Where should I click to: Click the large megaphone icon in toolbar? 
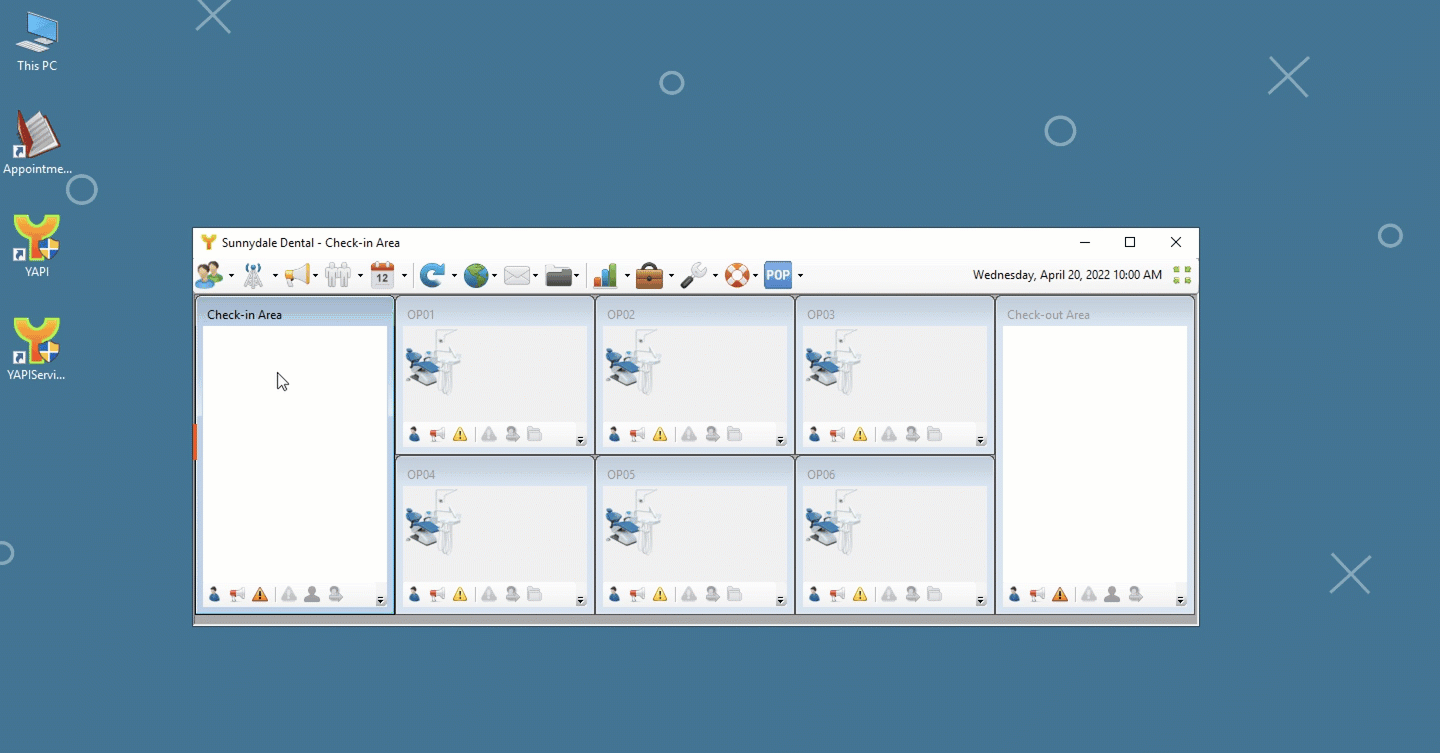pos(296,275)
